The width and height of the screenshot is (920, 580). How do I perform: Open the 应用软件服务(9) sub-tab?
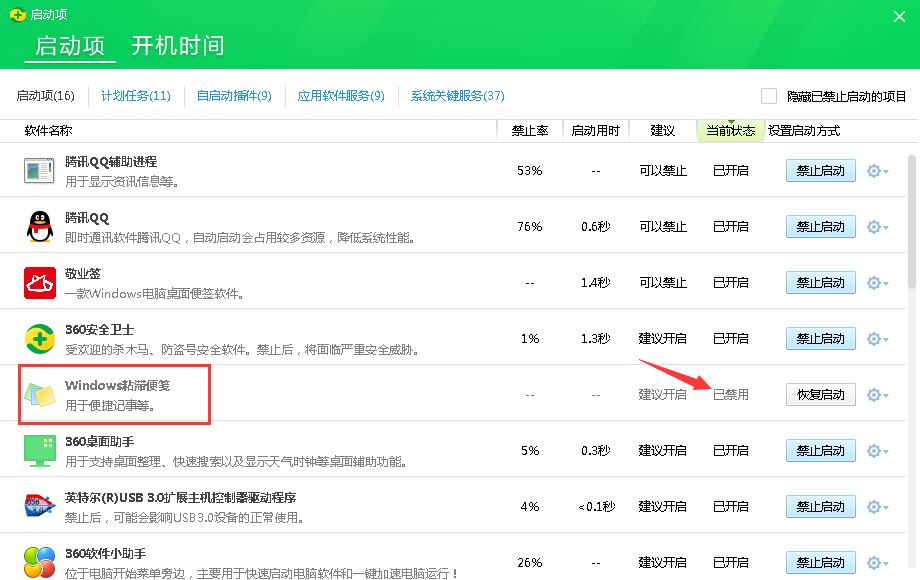coord(341,96)
